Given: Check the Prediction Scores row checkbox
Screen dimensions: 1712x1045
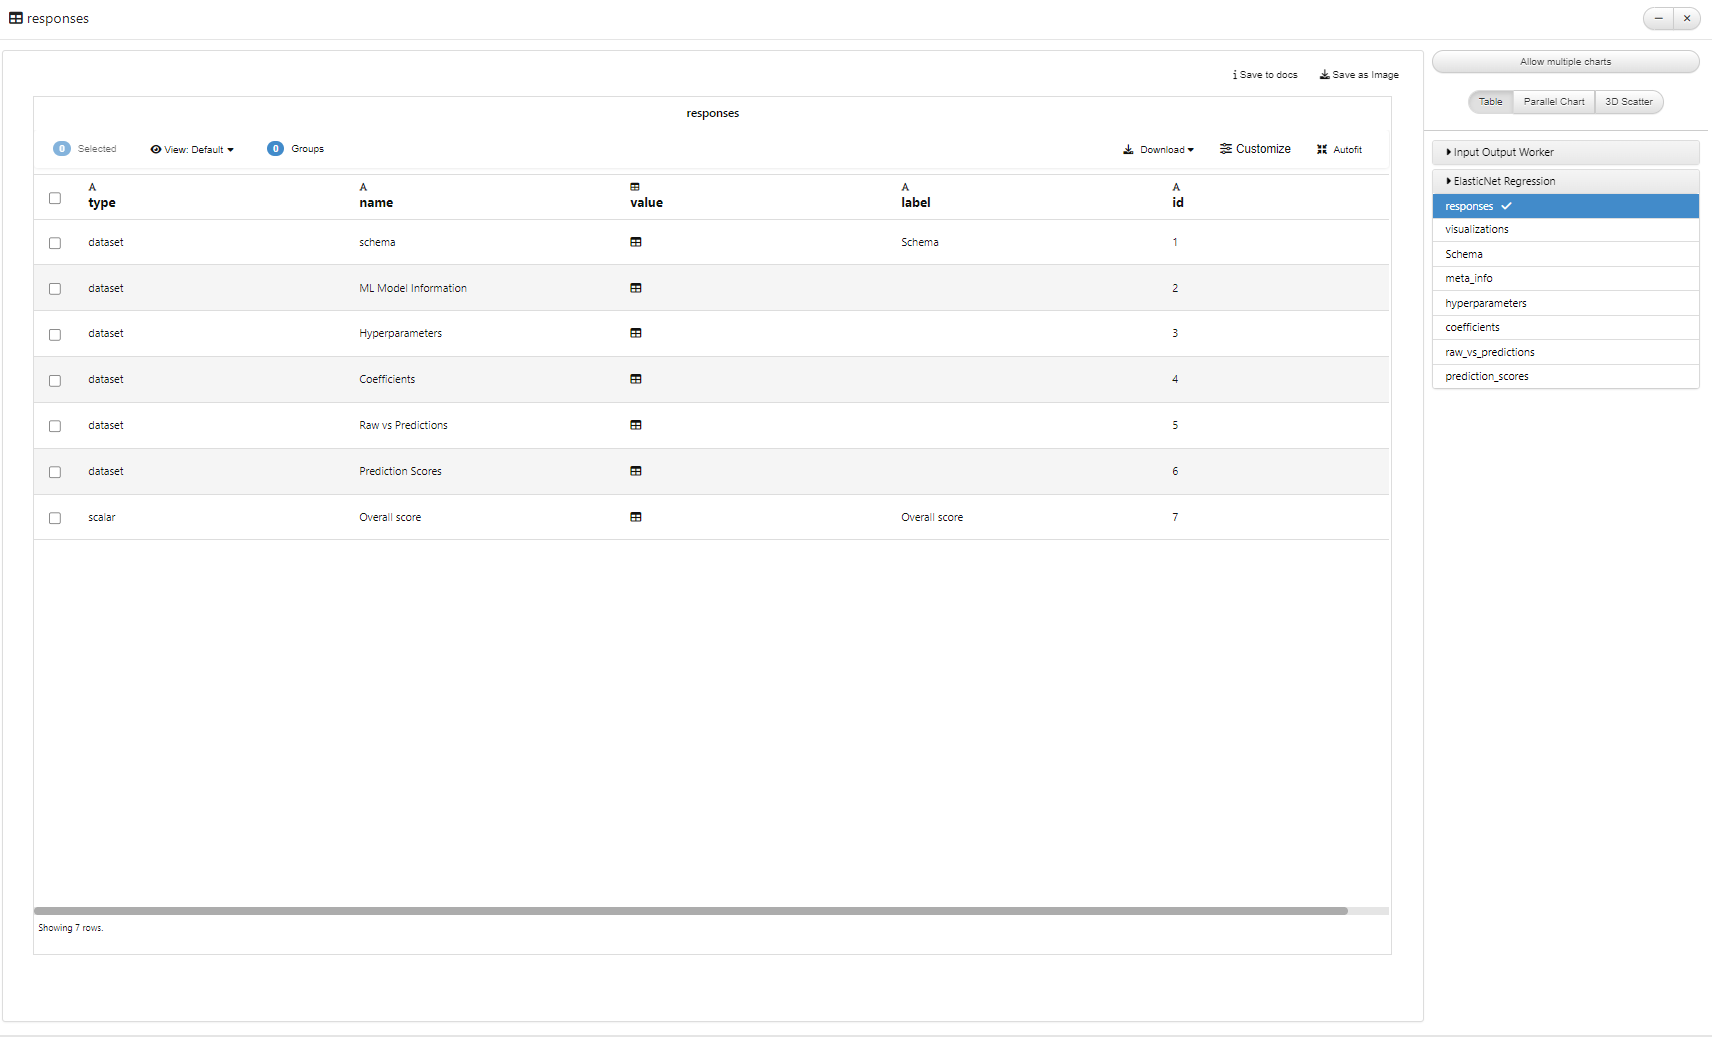Looking at the screenshot, I should (55, 472).
